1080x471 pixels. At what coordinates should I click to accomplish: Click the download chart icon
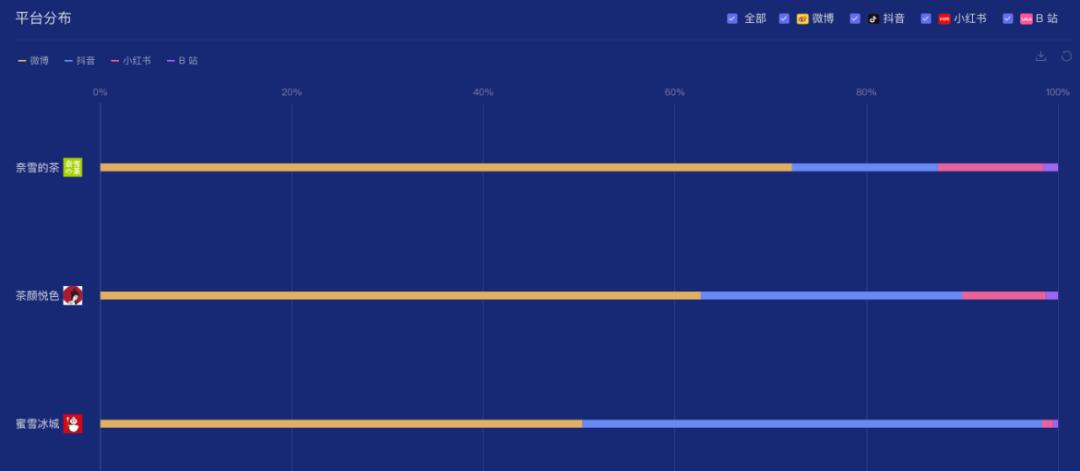(x=1040, y=56)
